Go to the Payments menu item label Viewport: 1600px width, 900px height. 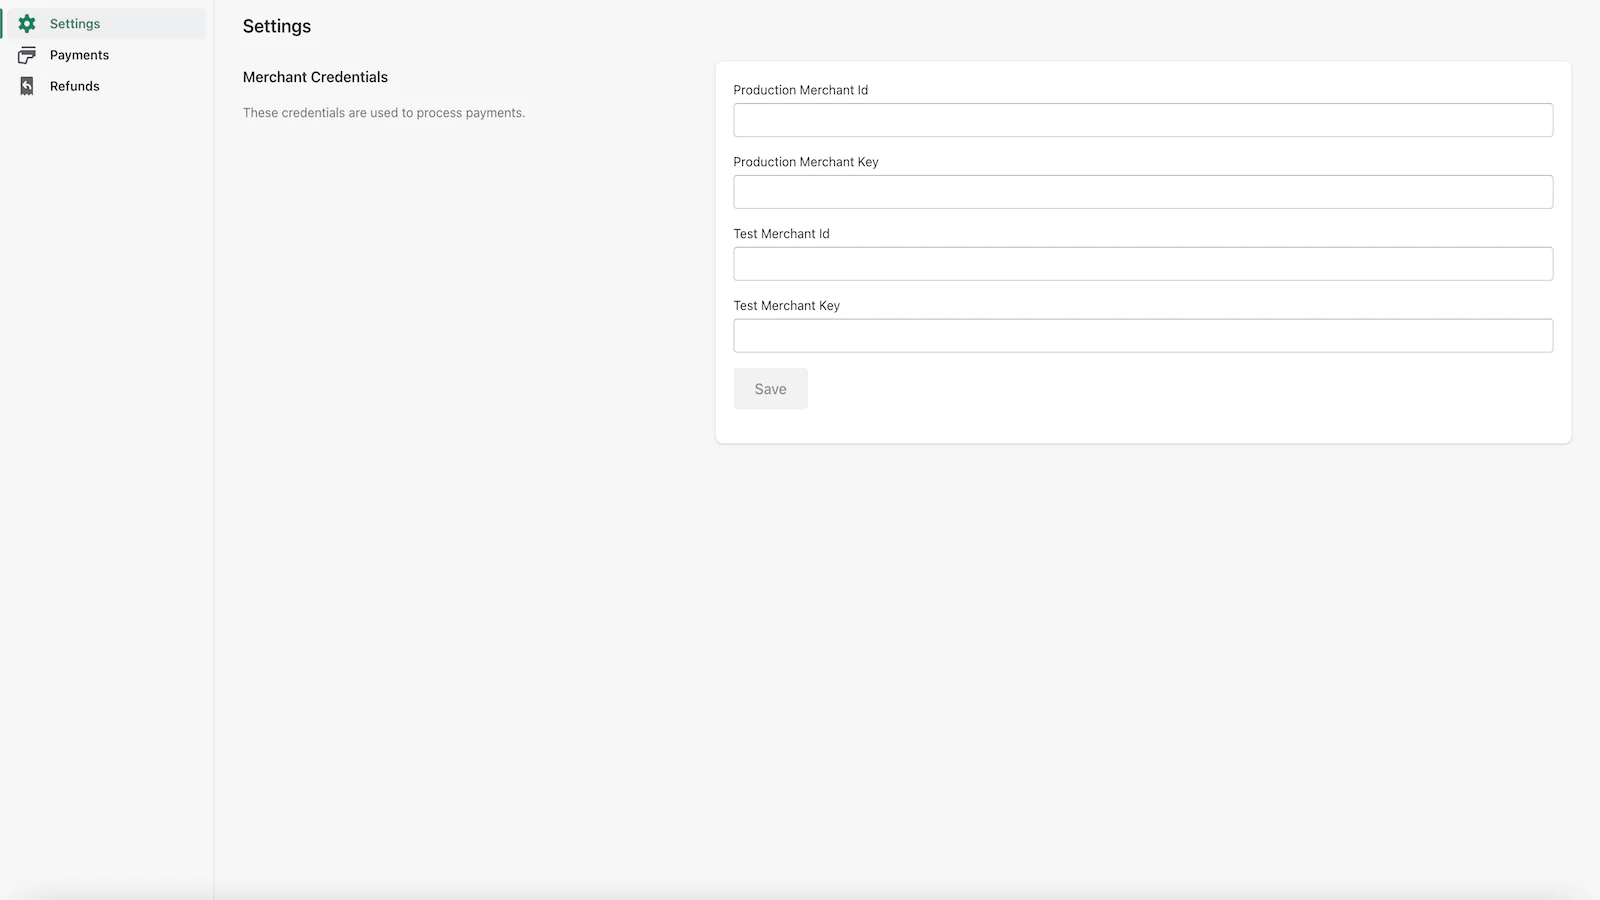coord(79,55)
